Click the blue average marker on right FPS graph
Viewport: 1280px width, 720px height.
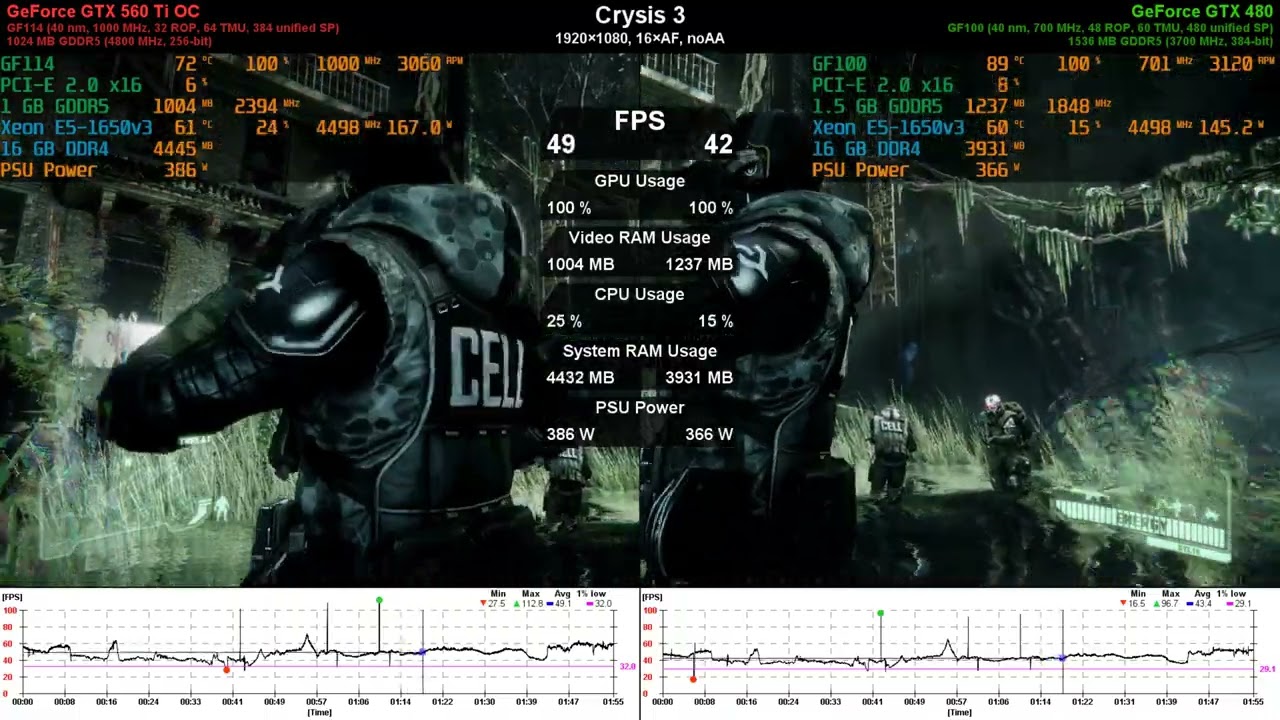click(x=1061, y=658)
